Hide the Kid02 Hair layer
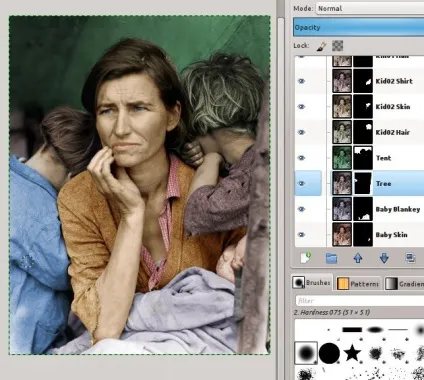 tap(302, 132)
